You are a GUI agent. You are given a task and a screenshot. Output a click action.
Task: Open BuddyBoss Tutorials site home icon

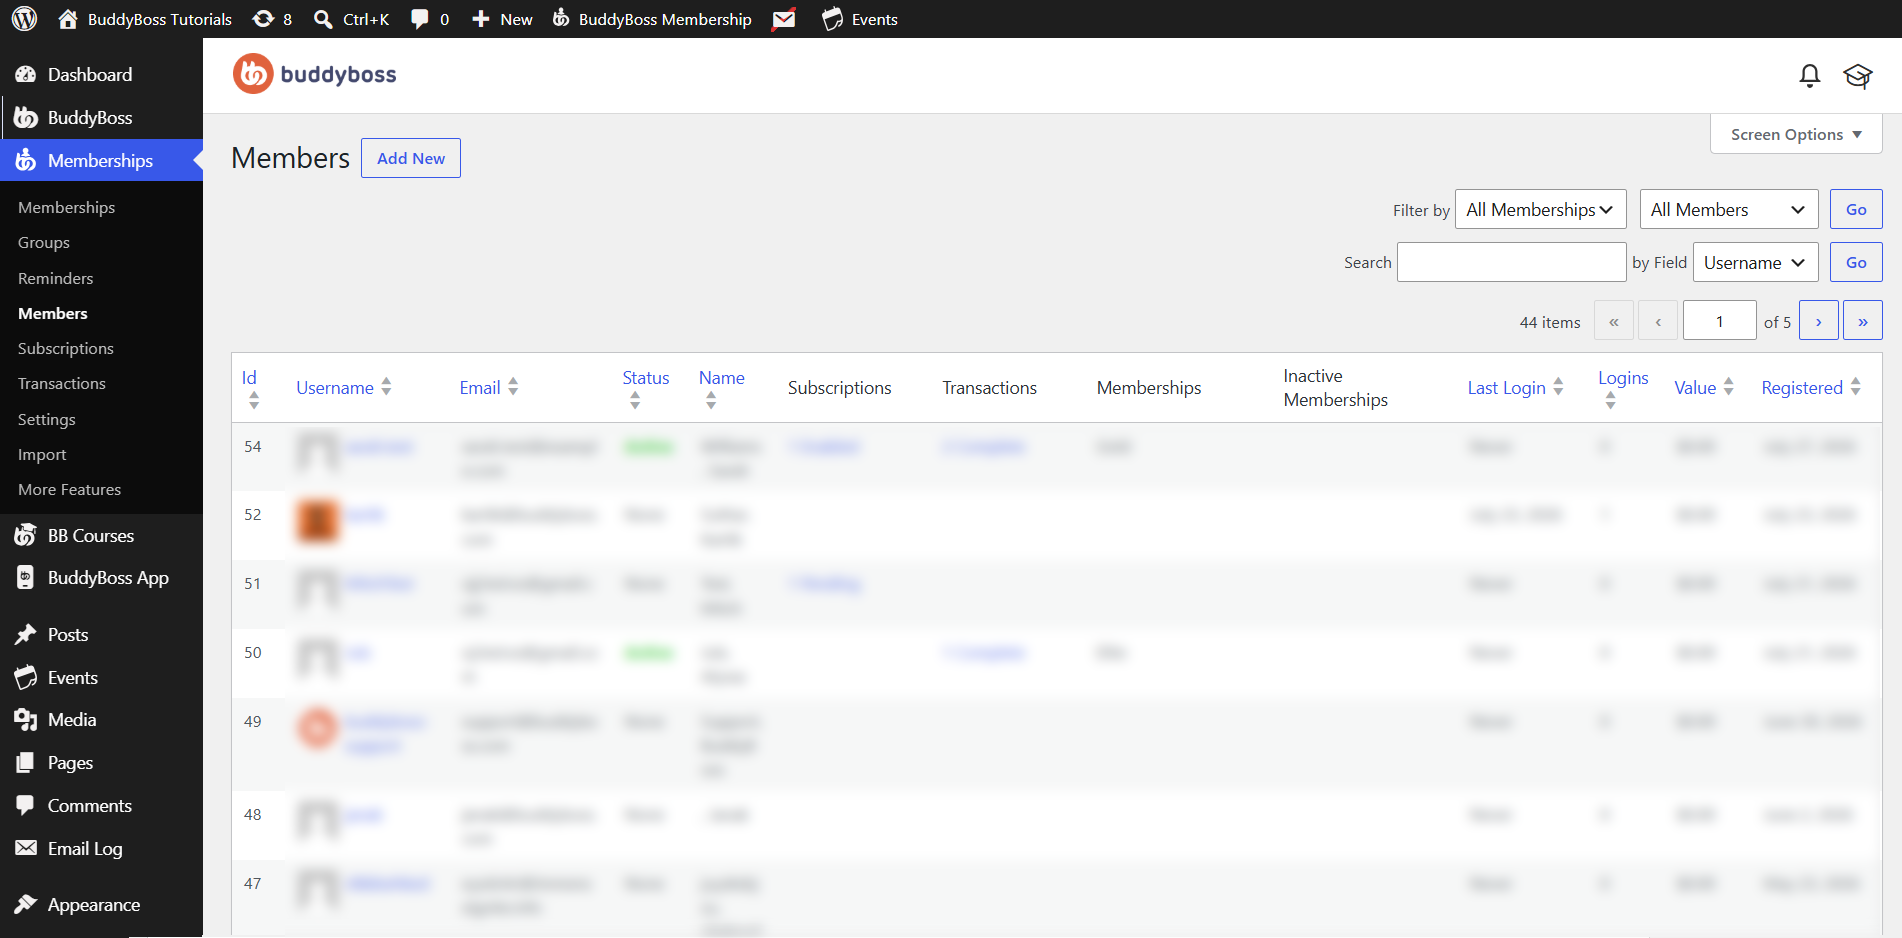[68, 19]
